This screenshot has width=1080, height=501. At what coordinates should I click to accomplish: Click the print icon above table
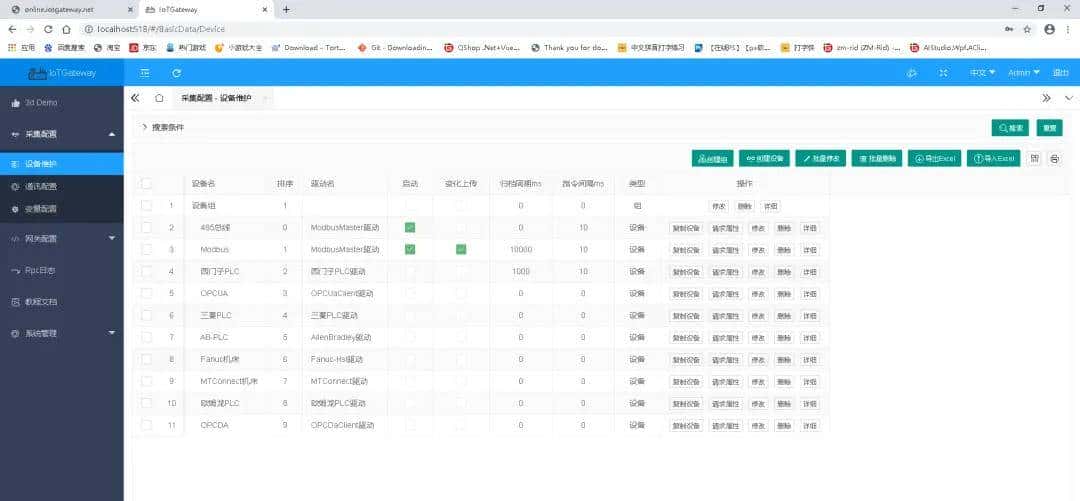pyautogui.click(x=1055, y=159)
